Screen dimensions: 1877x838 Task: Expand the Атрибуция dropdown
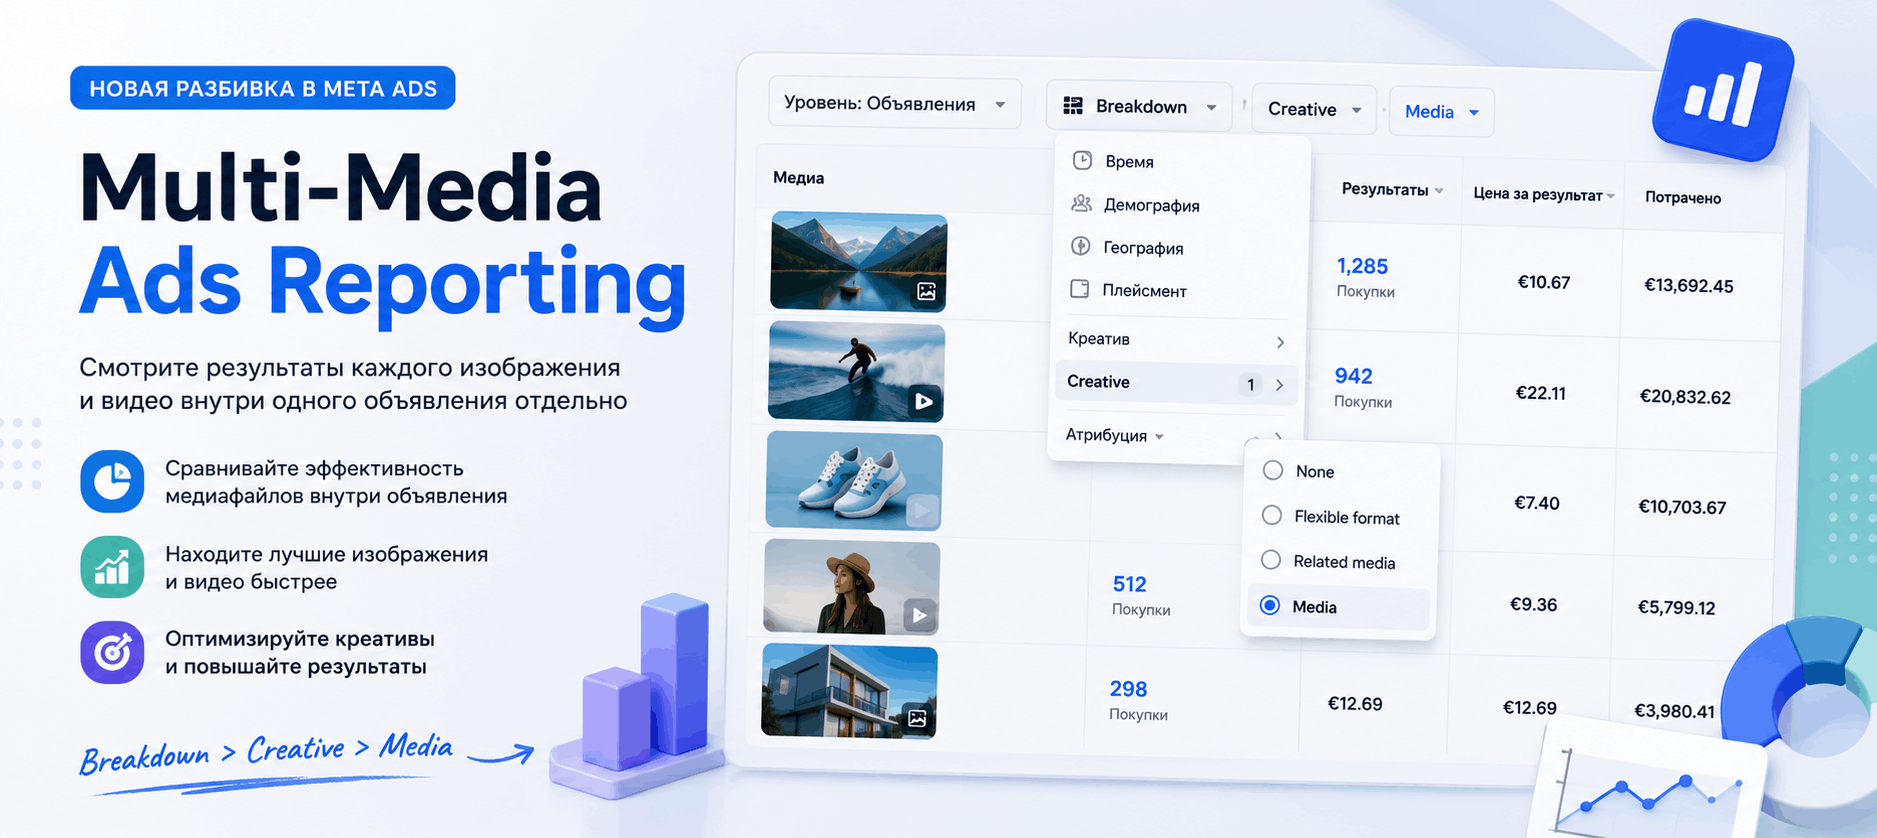(1114, 435)
